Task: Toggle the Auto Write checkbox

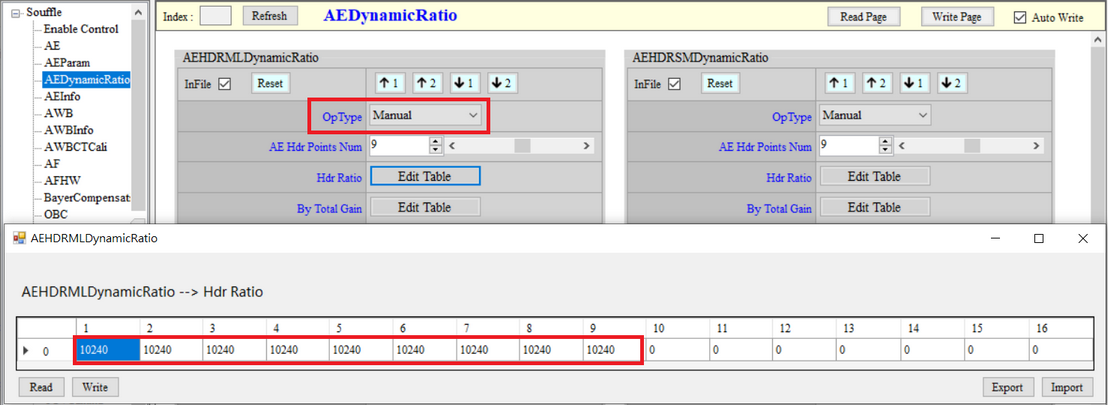Action: pos(1019,17)
